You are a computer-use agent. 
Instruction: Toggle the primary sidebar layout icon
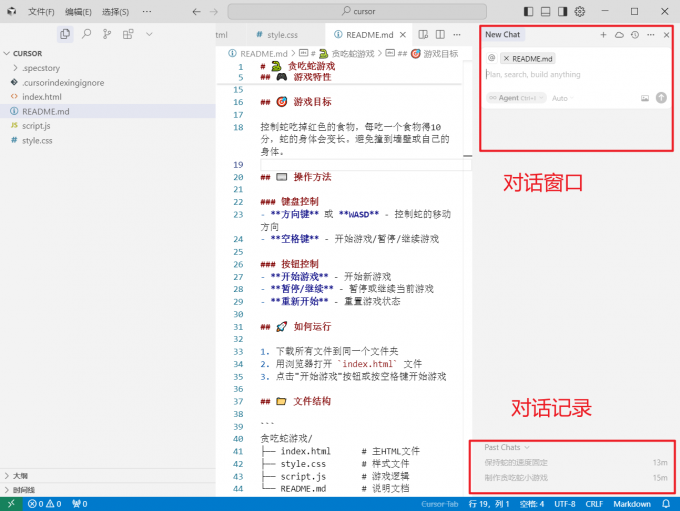pyautogui.click(x=528, y=12)
